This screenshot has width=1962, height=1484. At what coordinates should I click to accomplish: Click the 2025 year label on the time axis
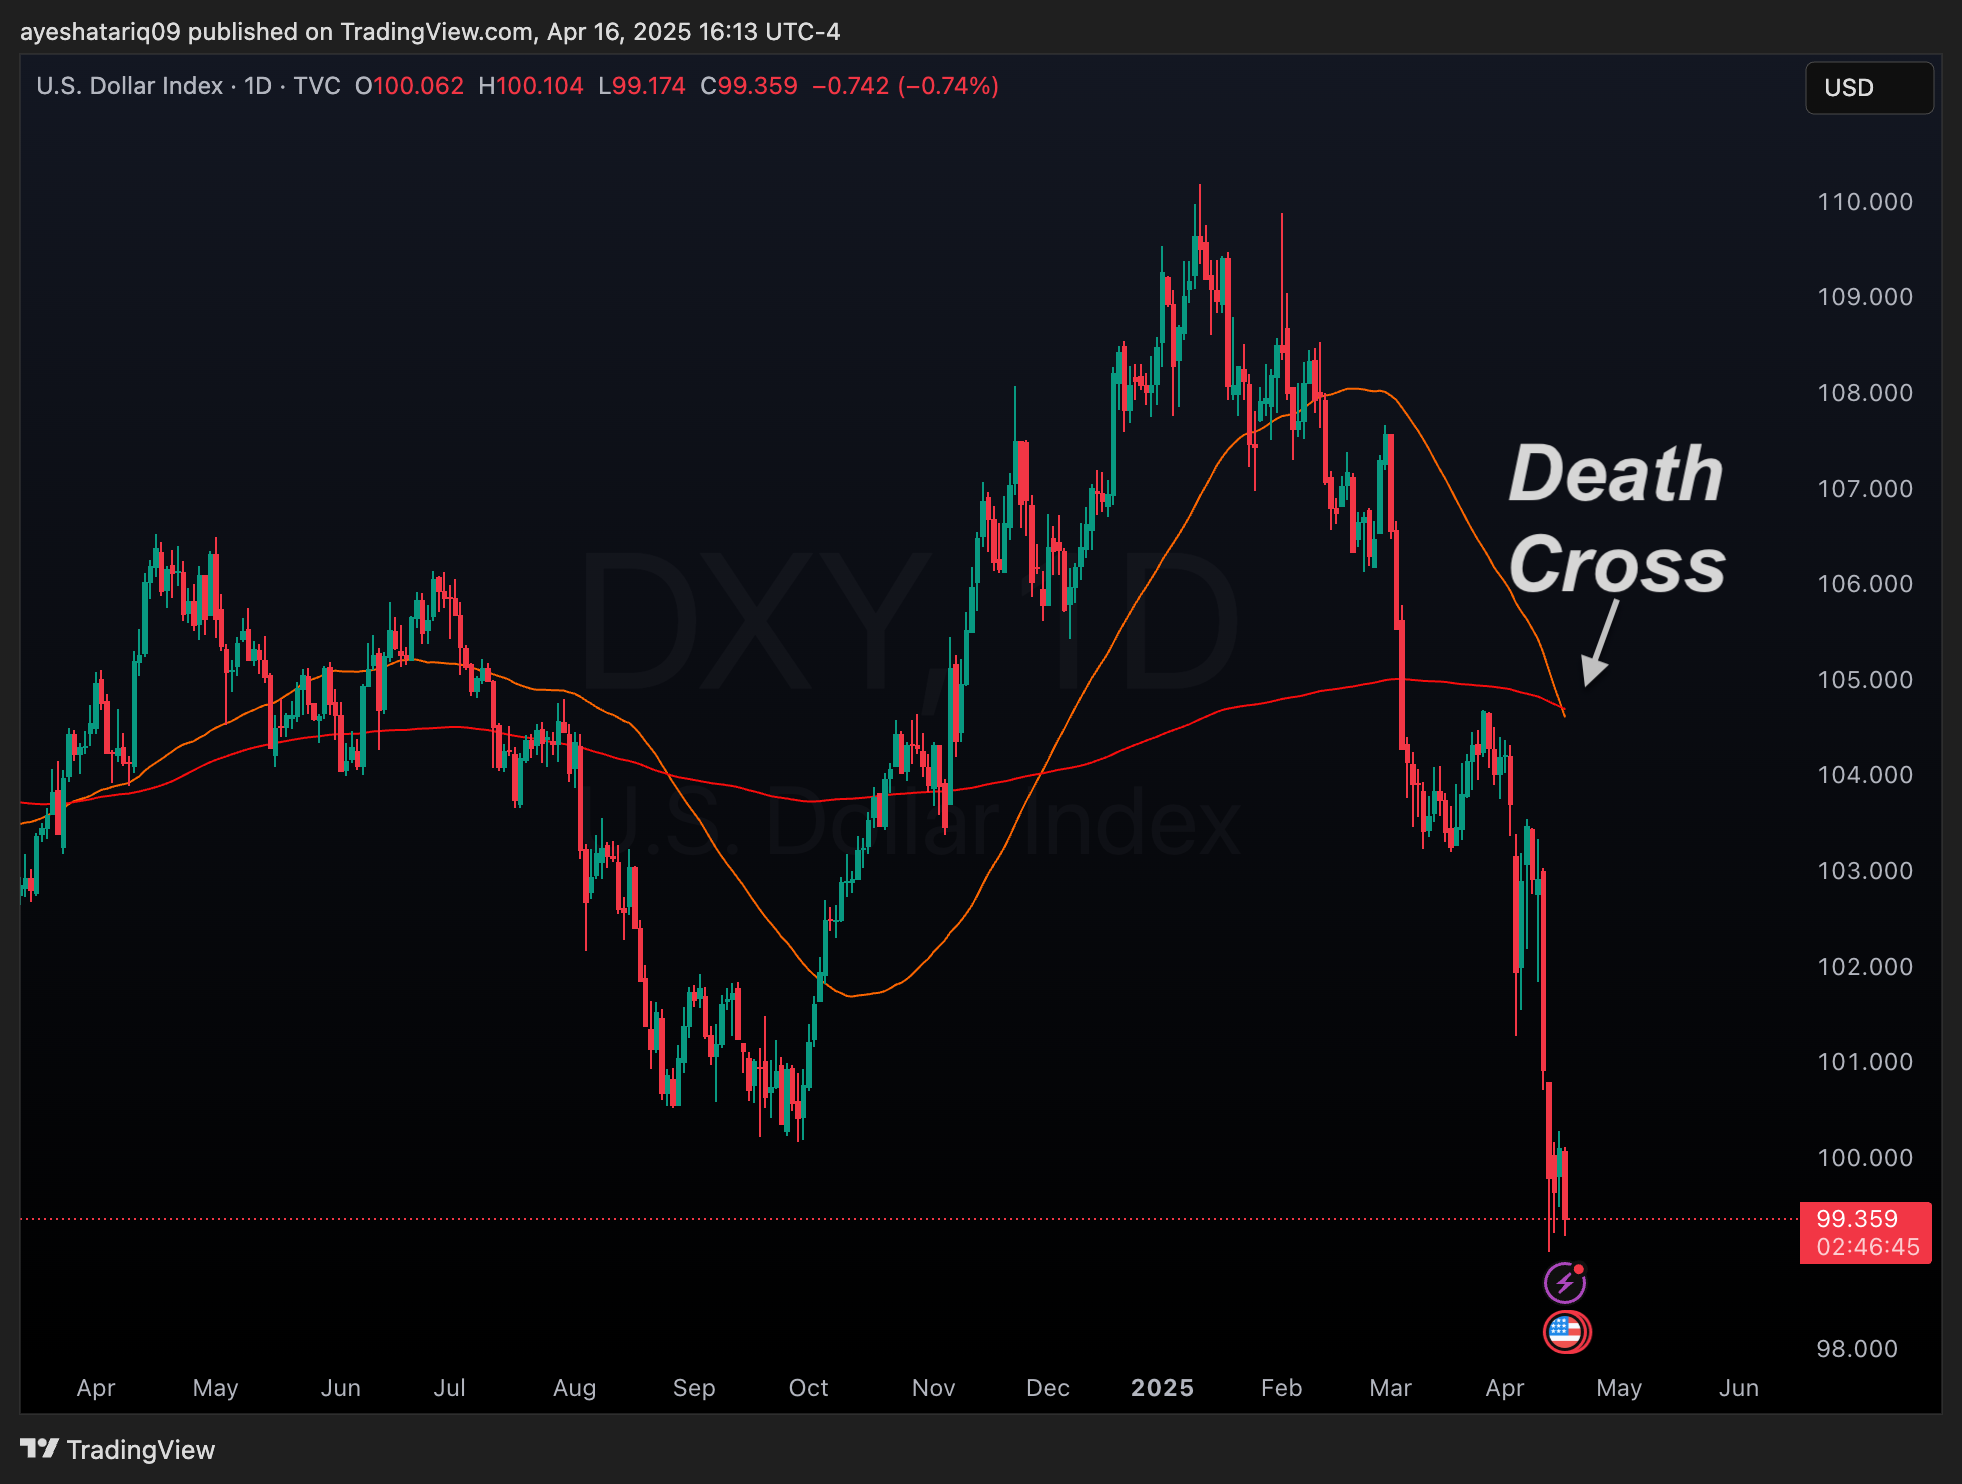pos(1162,1387)
